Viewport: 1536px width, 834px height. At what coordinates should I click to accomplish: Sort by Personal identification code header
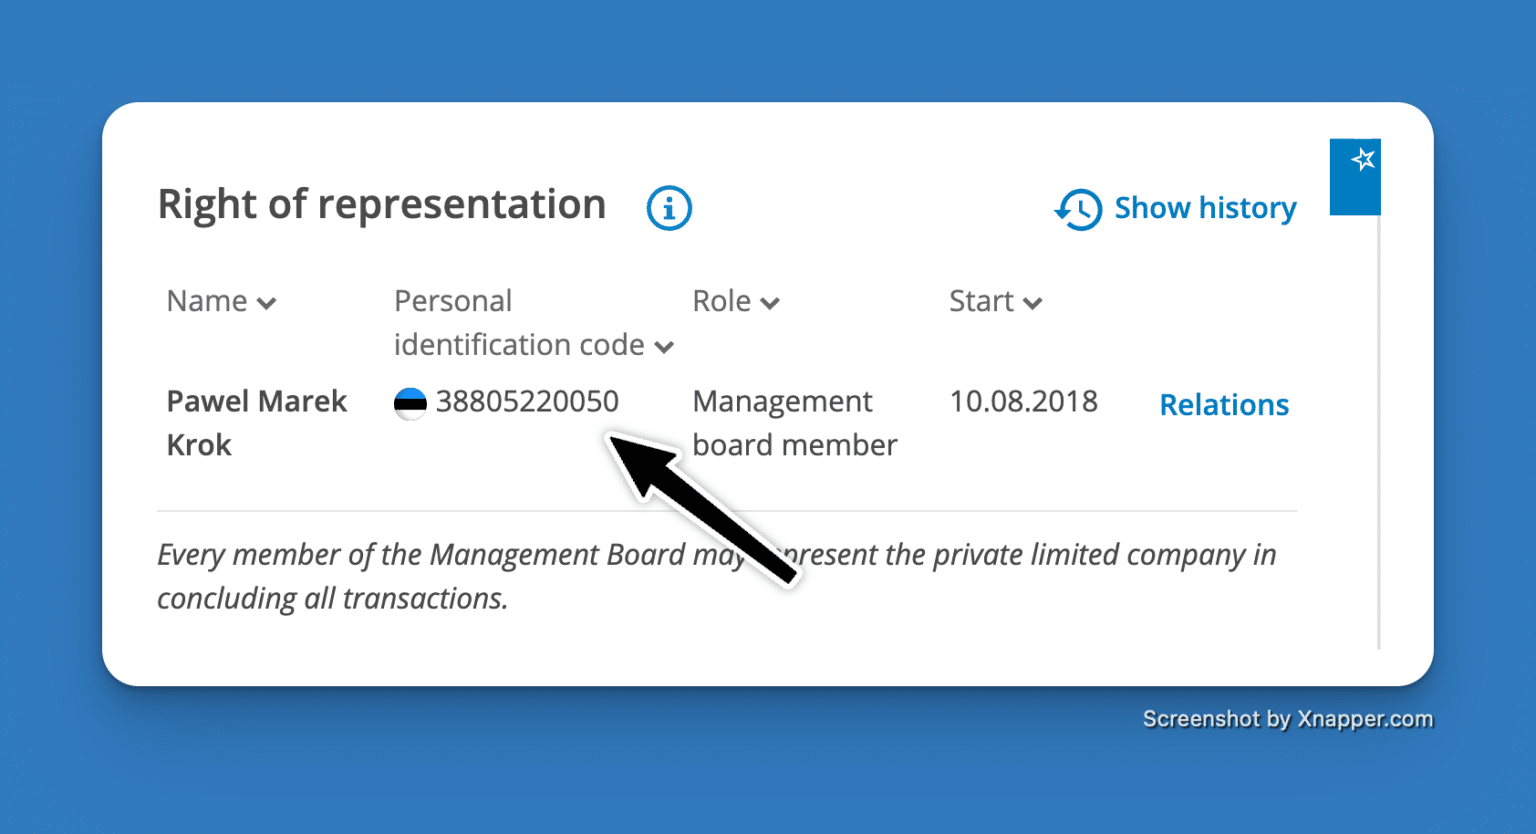click(x=518, y=323)
